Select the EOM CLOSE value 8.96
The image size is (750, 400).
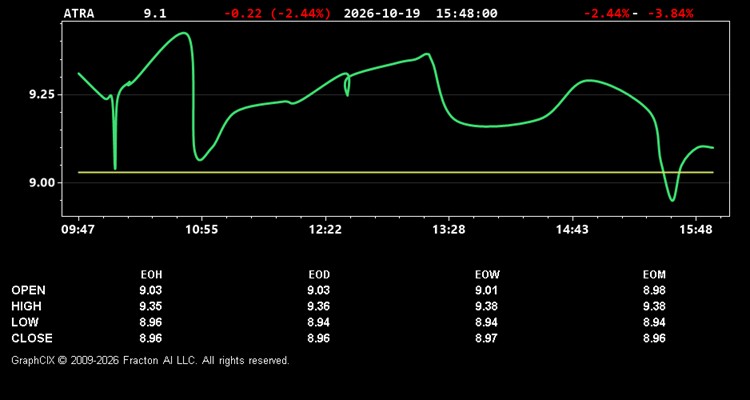654,338
